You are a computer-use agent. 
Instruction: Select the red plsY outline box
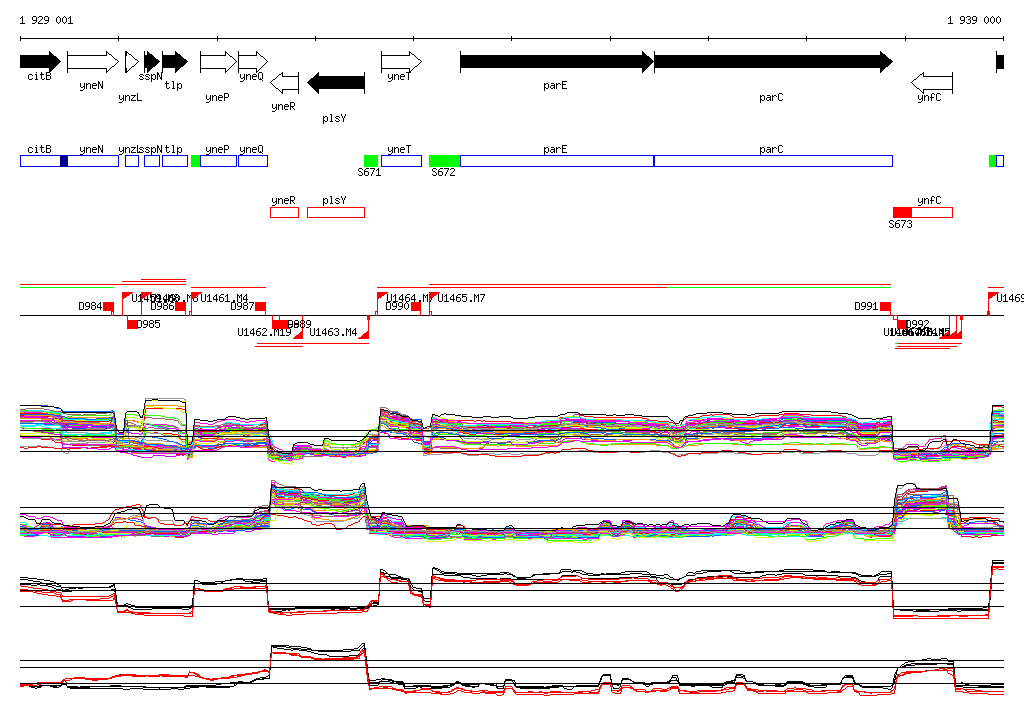336,212
